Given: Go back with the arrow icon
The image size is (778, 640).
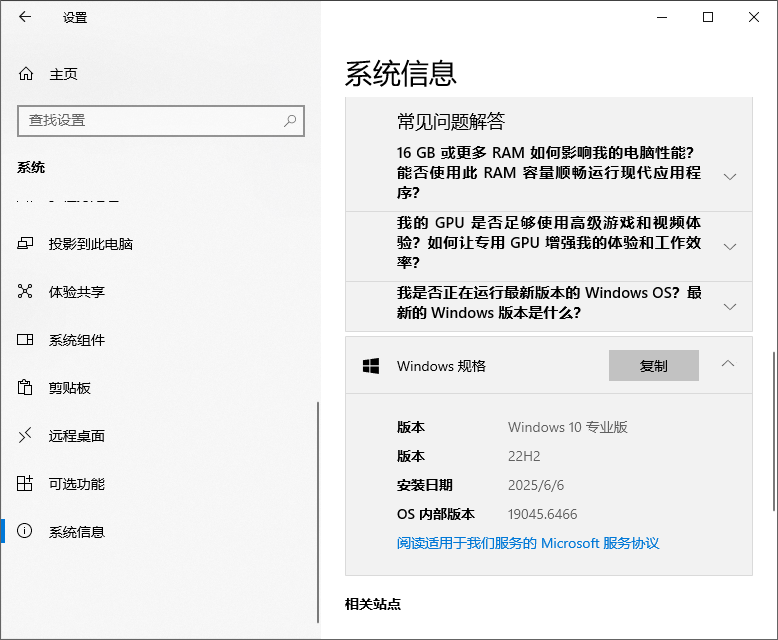Looking at the screenshot, I should [25, 17].
